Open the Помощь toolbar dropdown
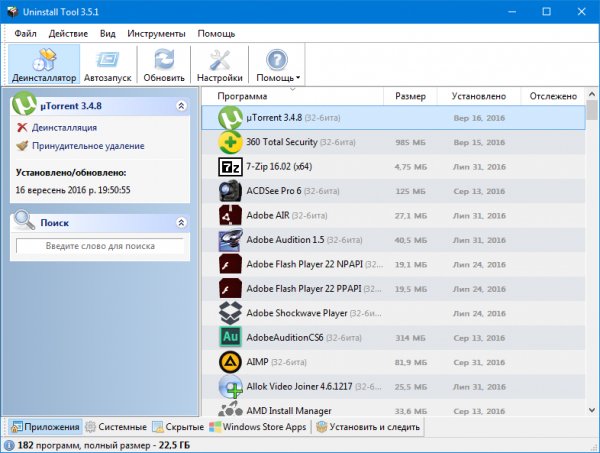Viewport: 600px width, 453px height. 277,64
